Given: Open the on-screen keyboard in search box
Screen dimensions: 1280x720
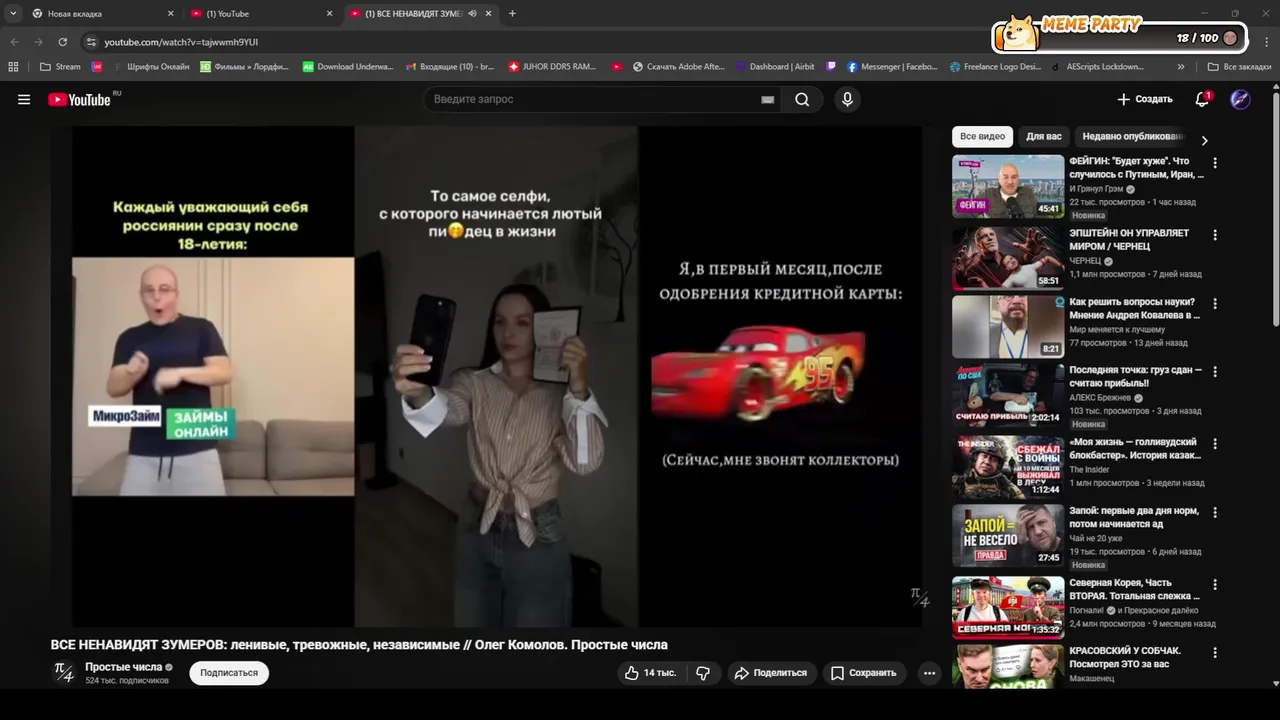Looking at the screenshot, I should (768, 100).
